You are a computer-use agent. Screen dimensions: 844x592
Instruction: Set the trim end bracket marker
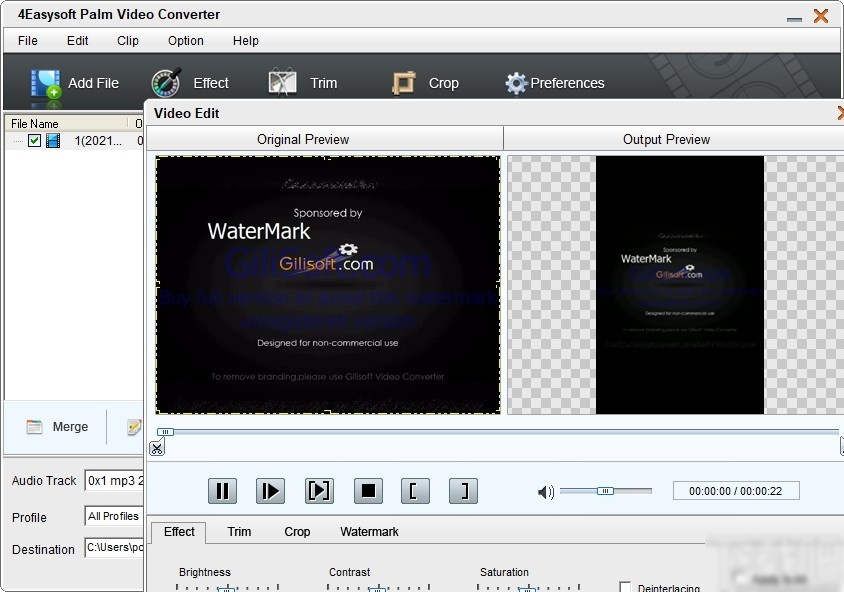tap(463, 491)
